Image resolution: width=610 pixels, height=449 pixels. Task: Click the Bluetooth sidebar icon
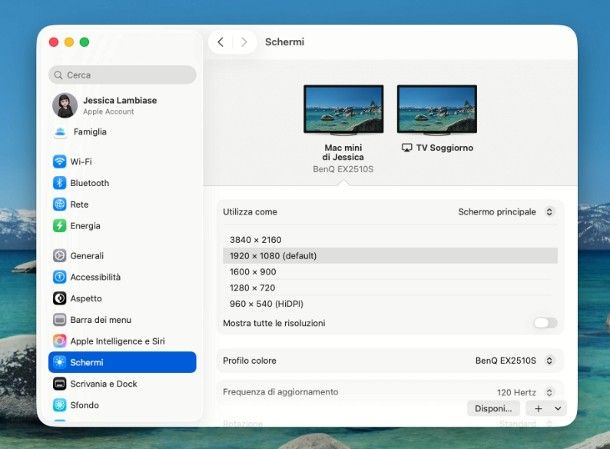tap(60, 182)
